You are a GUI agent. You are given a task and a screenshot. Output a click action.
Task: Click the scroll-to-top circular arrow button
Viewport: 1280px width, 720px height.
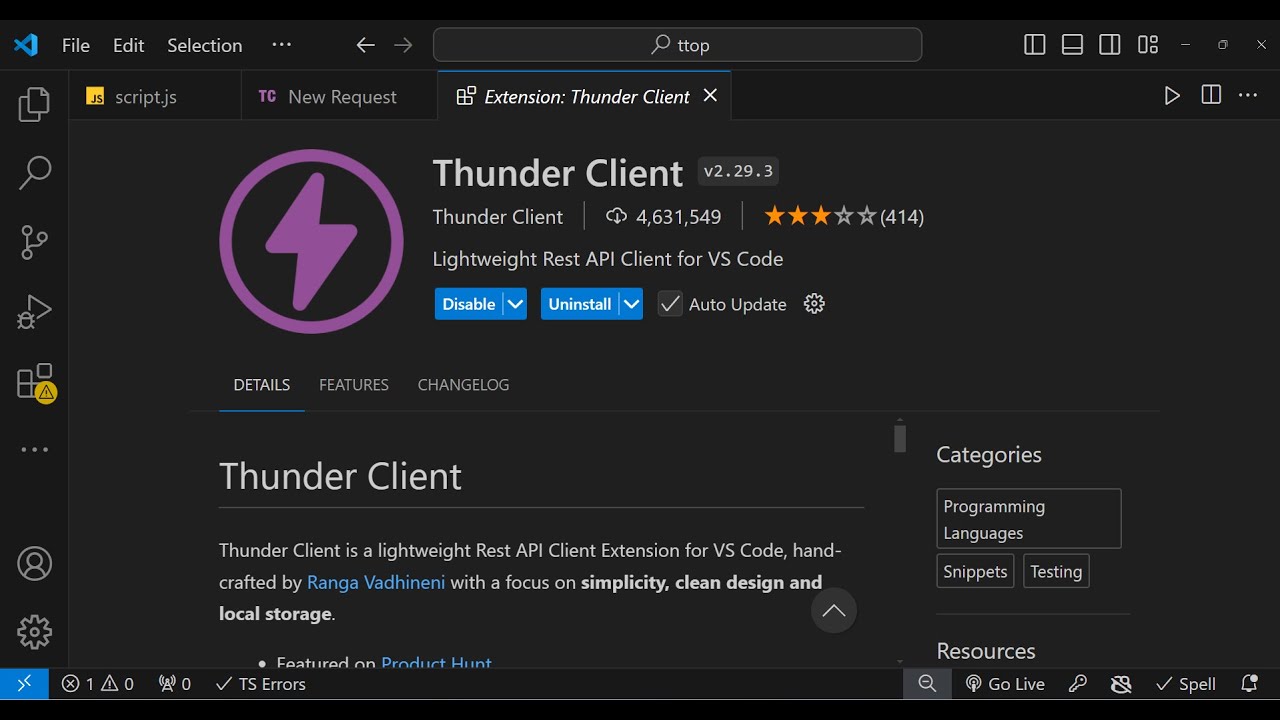tap(834, 611)
